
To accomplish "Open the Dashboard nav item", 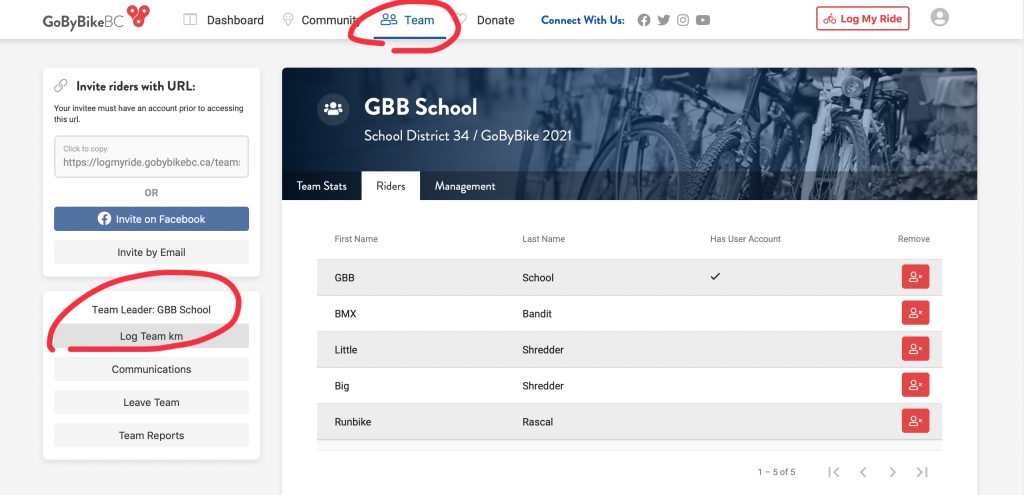I will pos(223,20).
